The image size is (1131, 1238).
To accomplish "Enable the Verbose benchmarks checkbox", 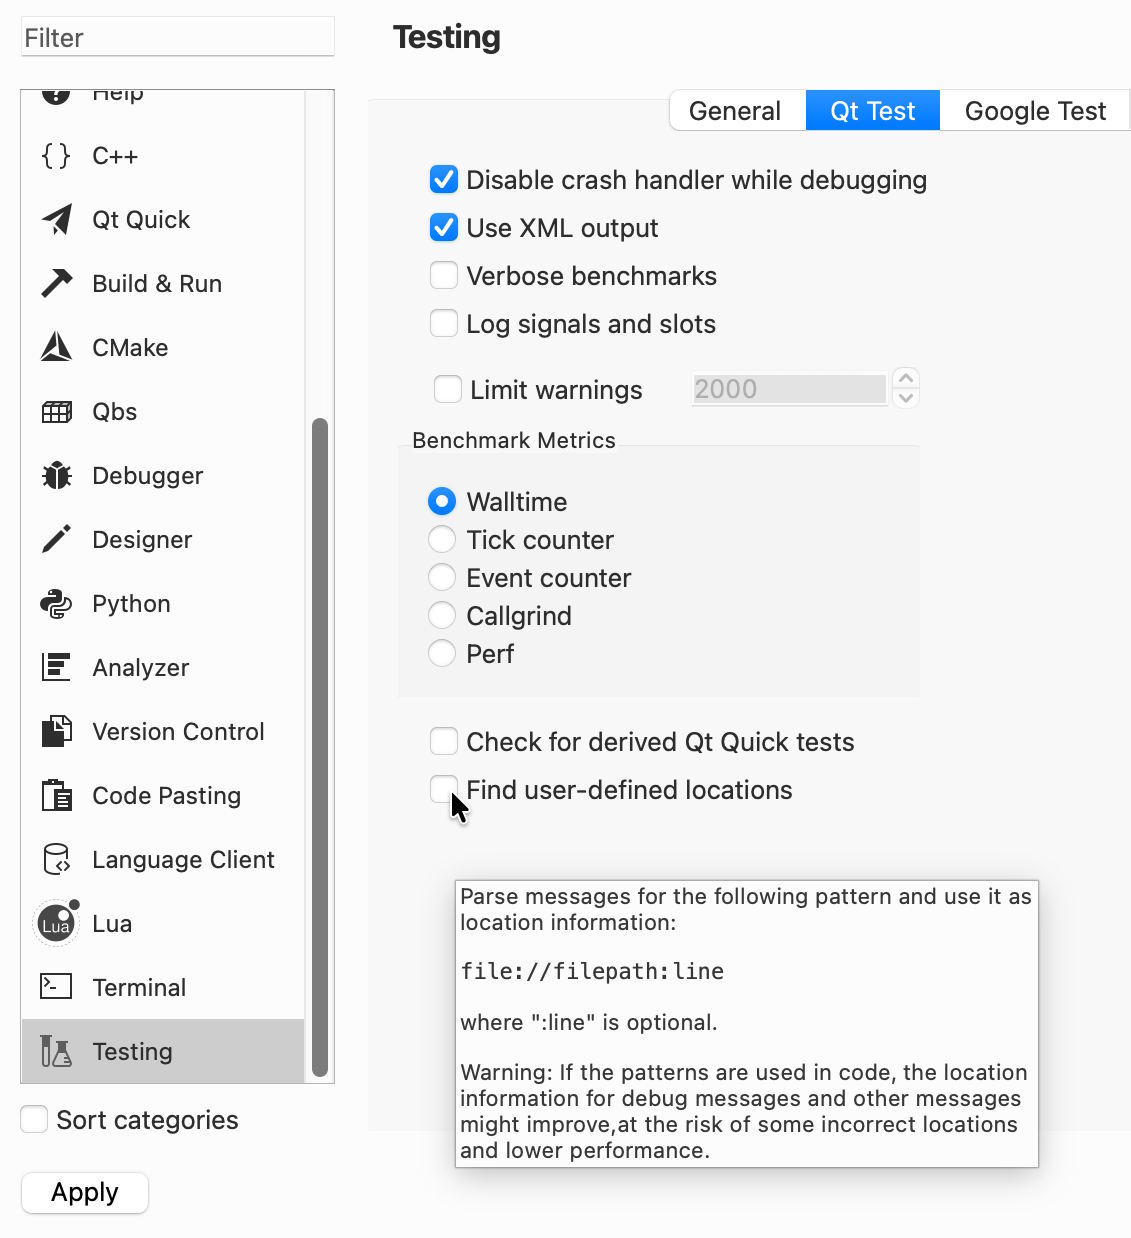I will 444,276.
